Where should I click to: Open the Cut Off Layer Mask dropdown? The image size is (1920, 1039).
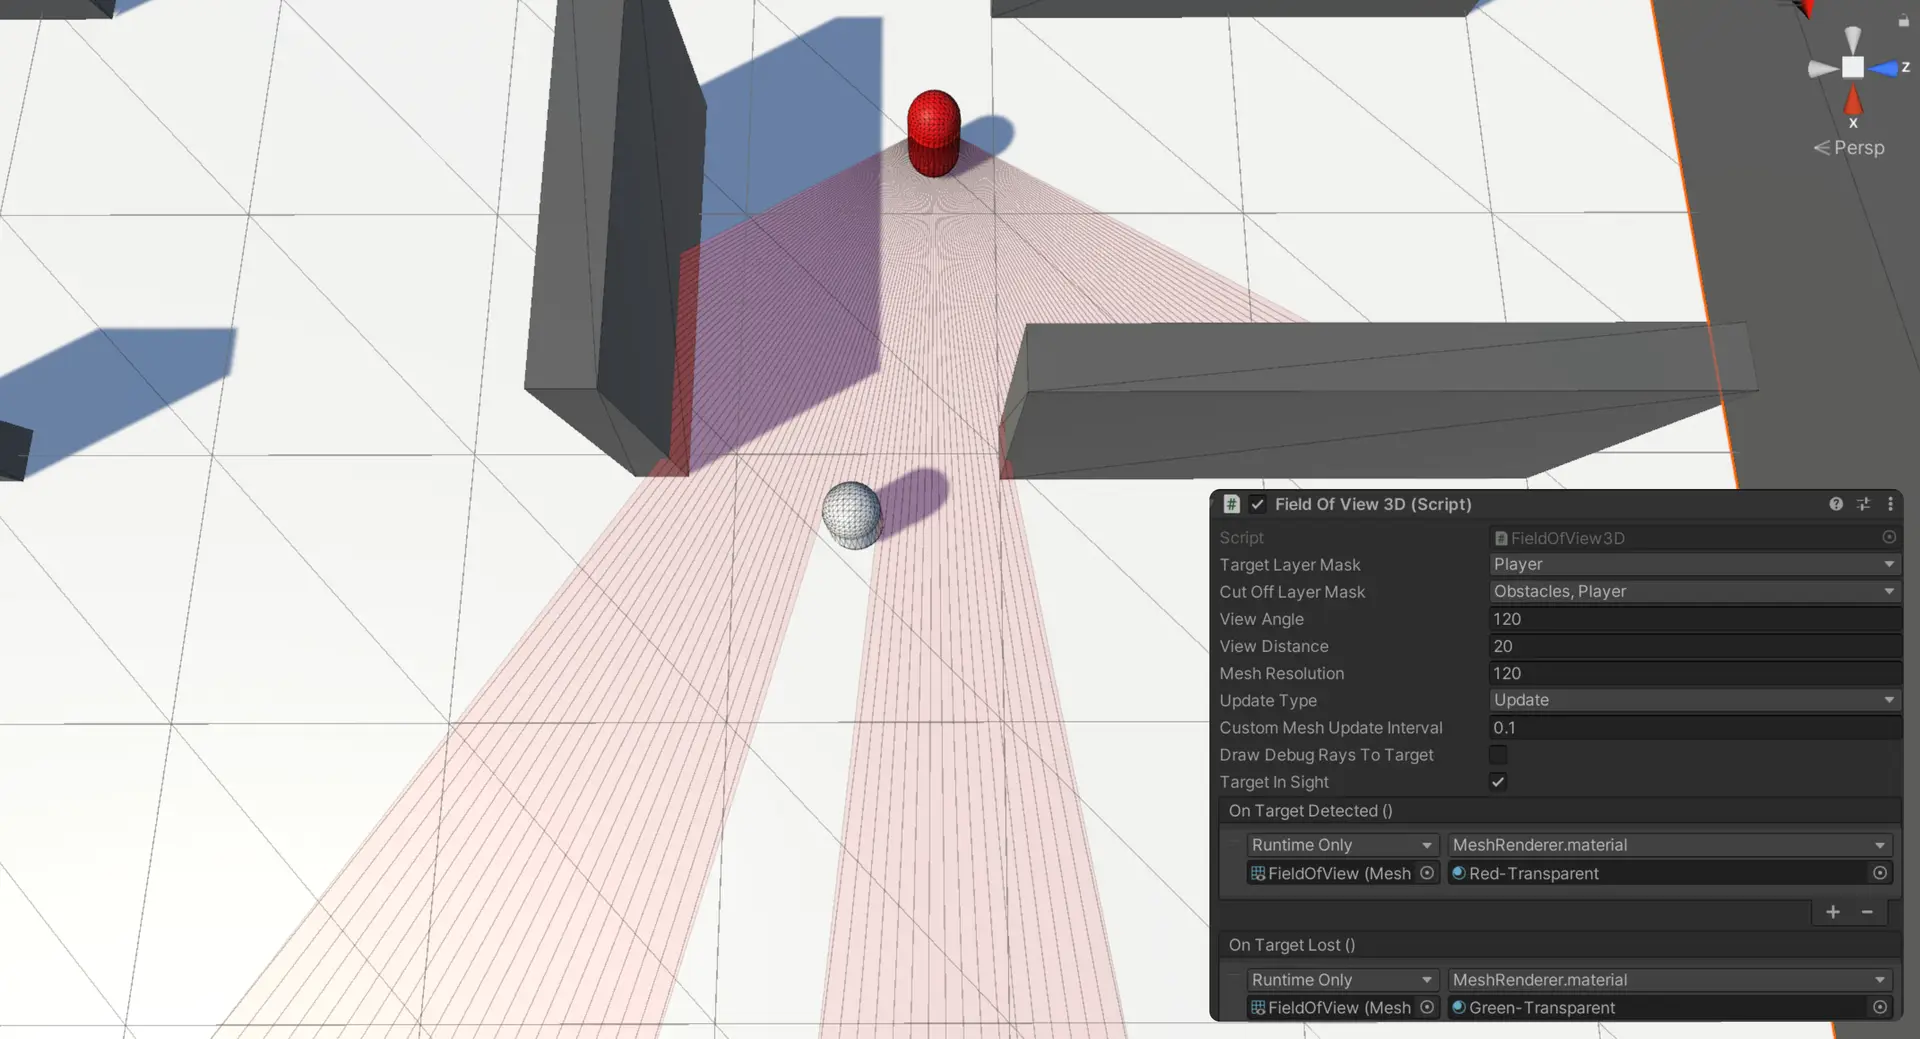pyautogui.click(x=1695, y=592)
